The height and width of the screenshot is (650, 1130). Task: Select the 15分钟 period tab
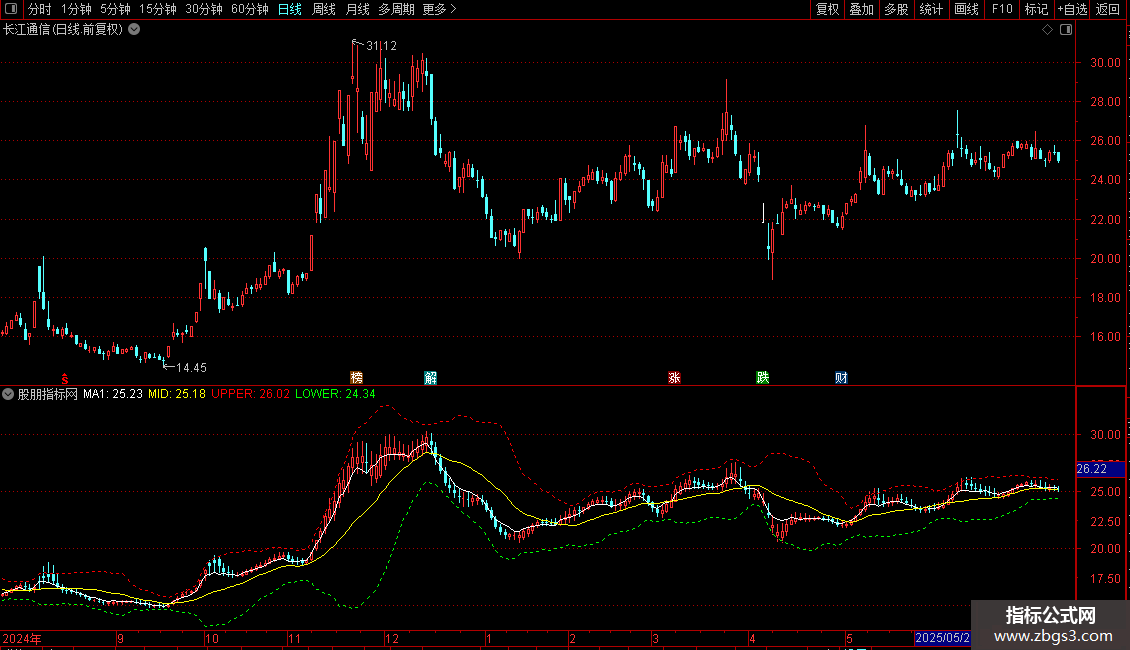[157, 9]
